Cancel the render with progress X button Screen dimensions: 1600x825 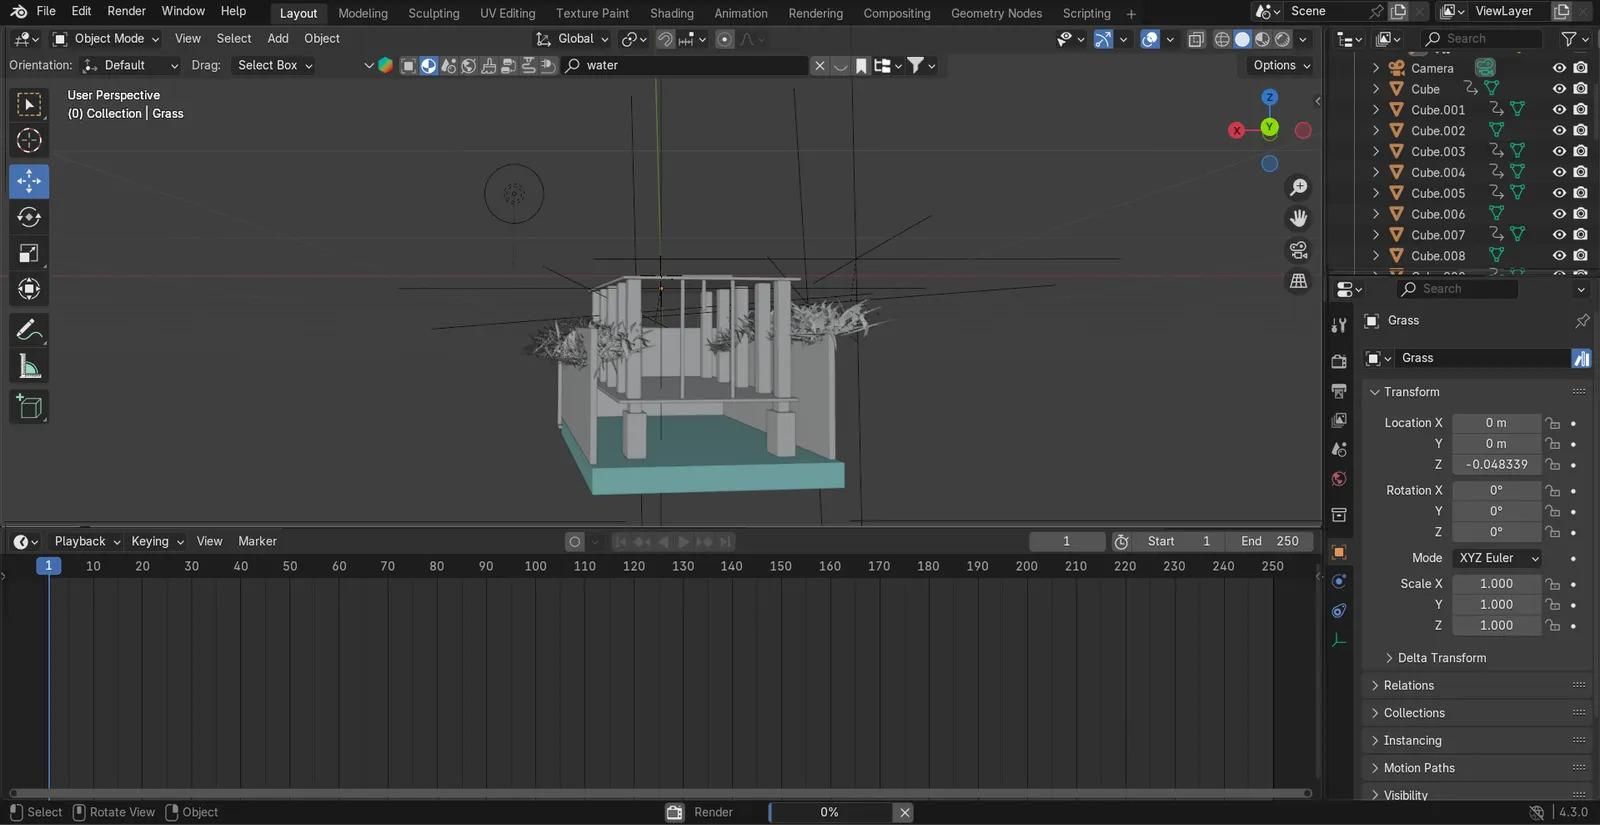904,812
